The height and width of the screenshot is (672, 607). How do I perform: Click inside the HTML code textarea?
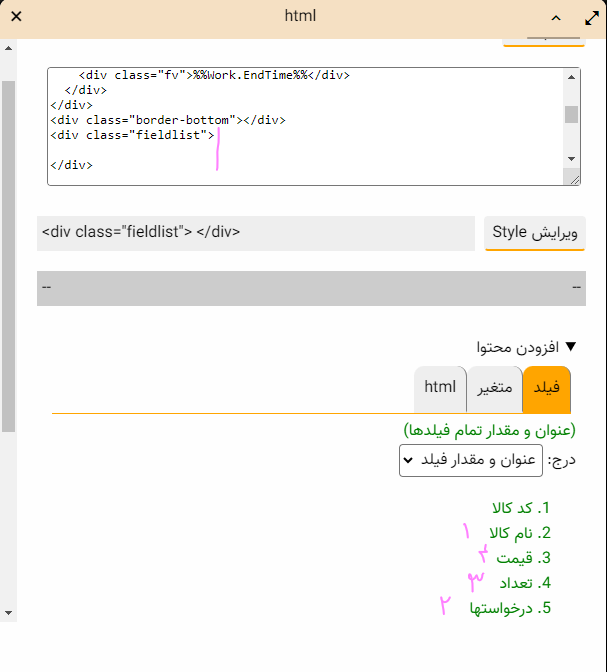pos(300,126)
